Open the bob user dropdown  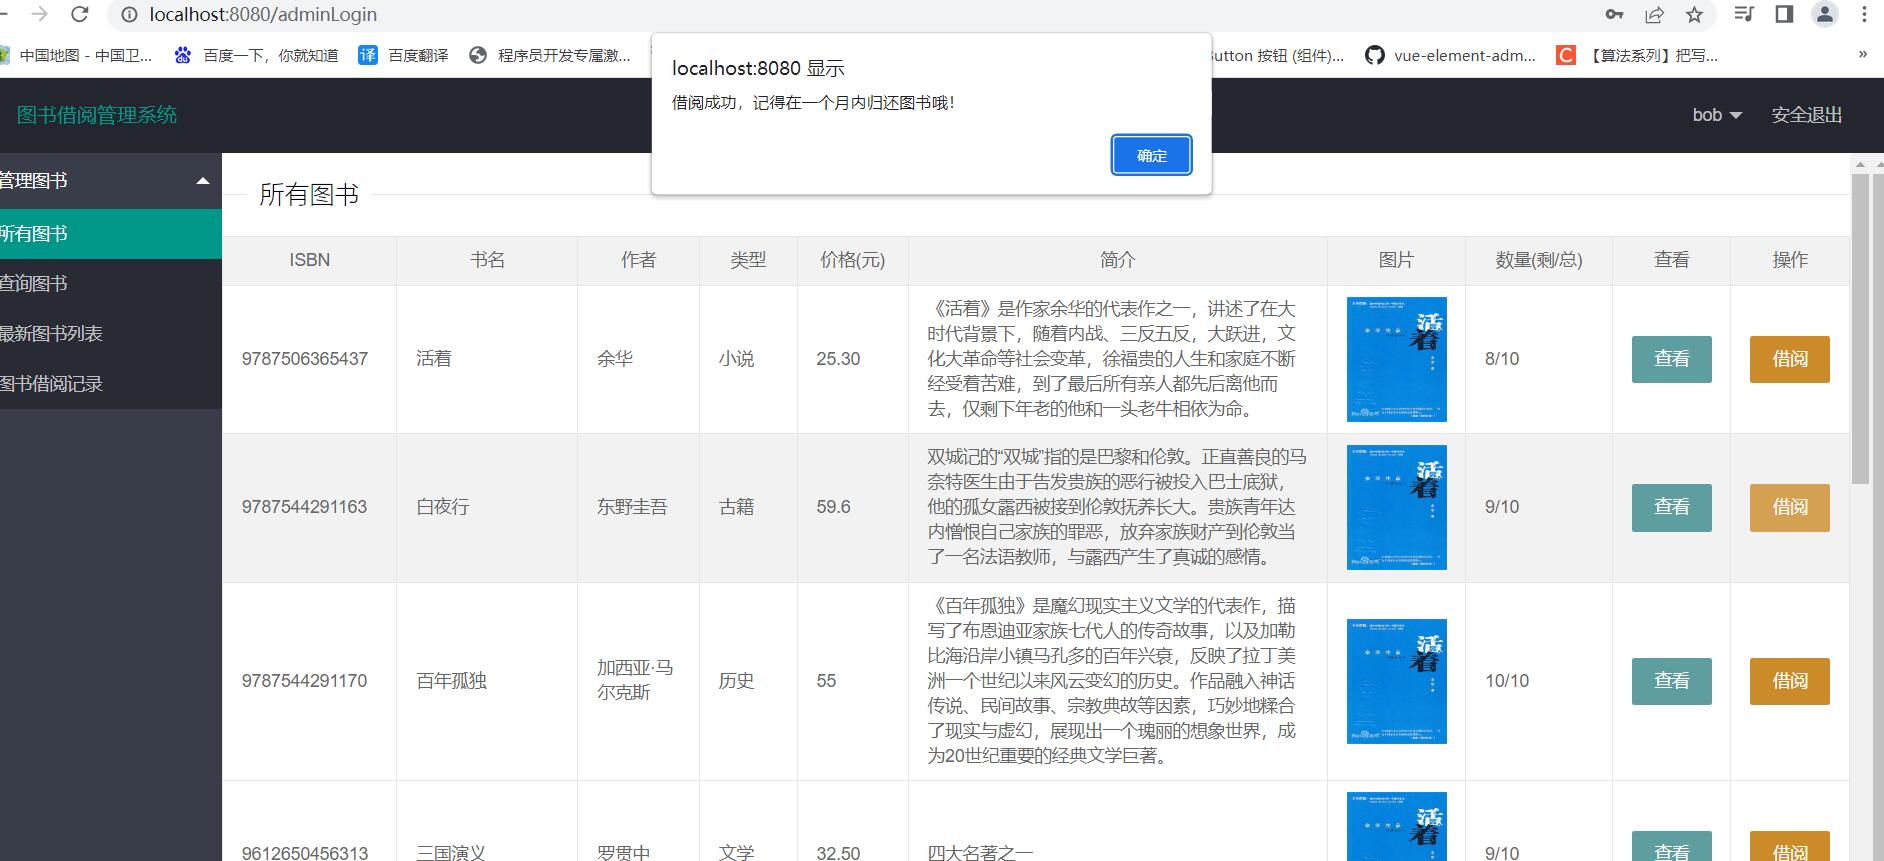(x=1717, y=115)
